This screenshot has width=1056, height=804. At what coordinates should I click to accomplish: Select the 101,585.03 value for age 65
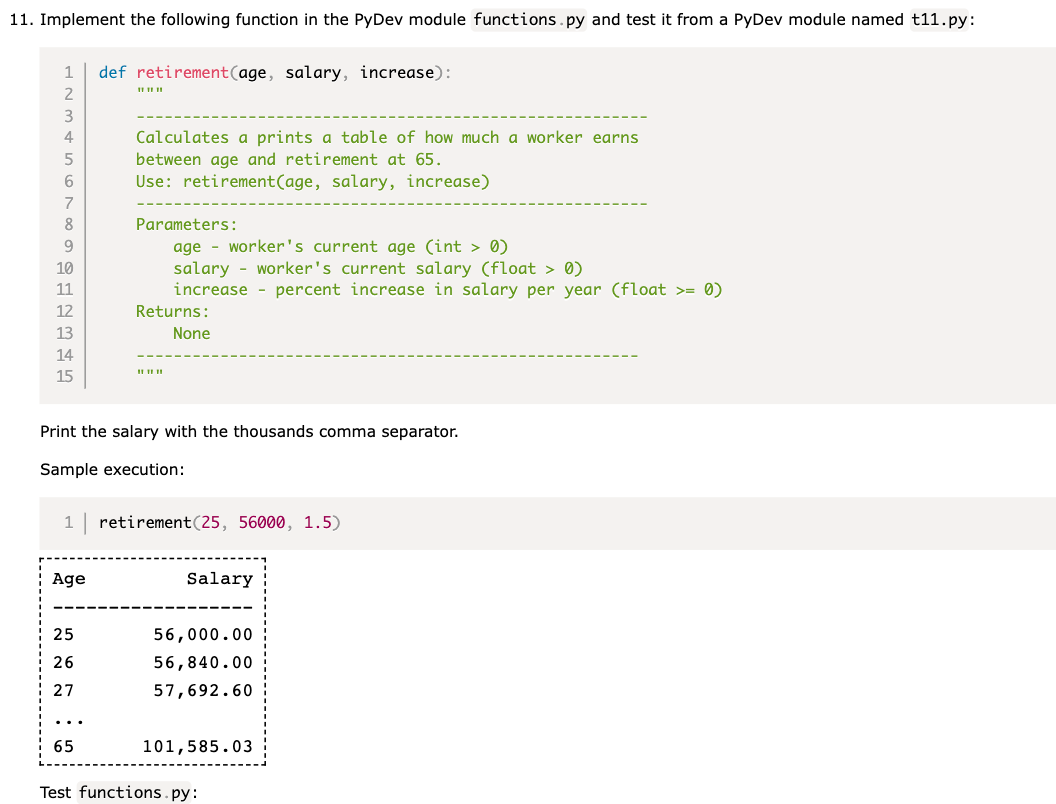pos(201,746)
